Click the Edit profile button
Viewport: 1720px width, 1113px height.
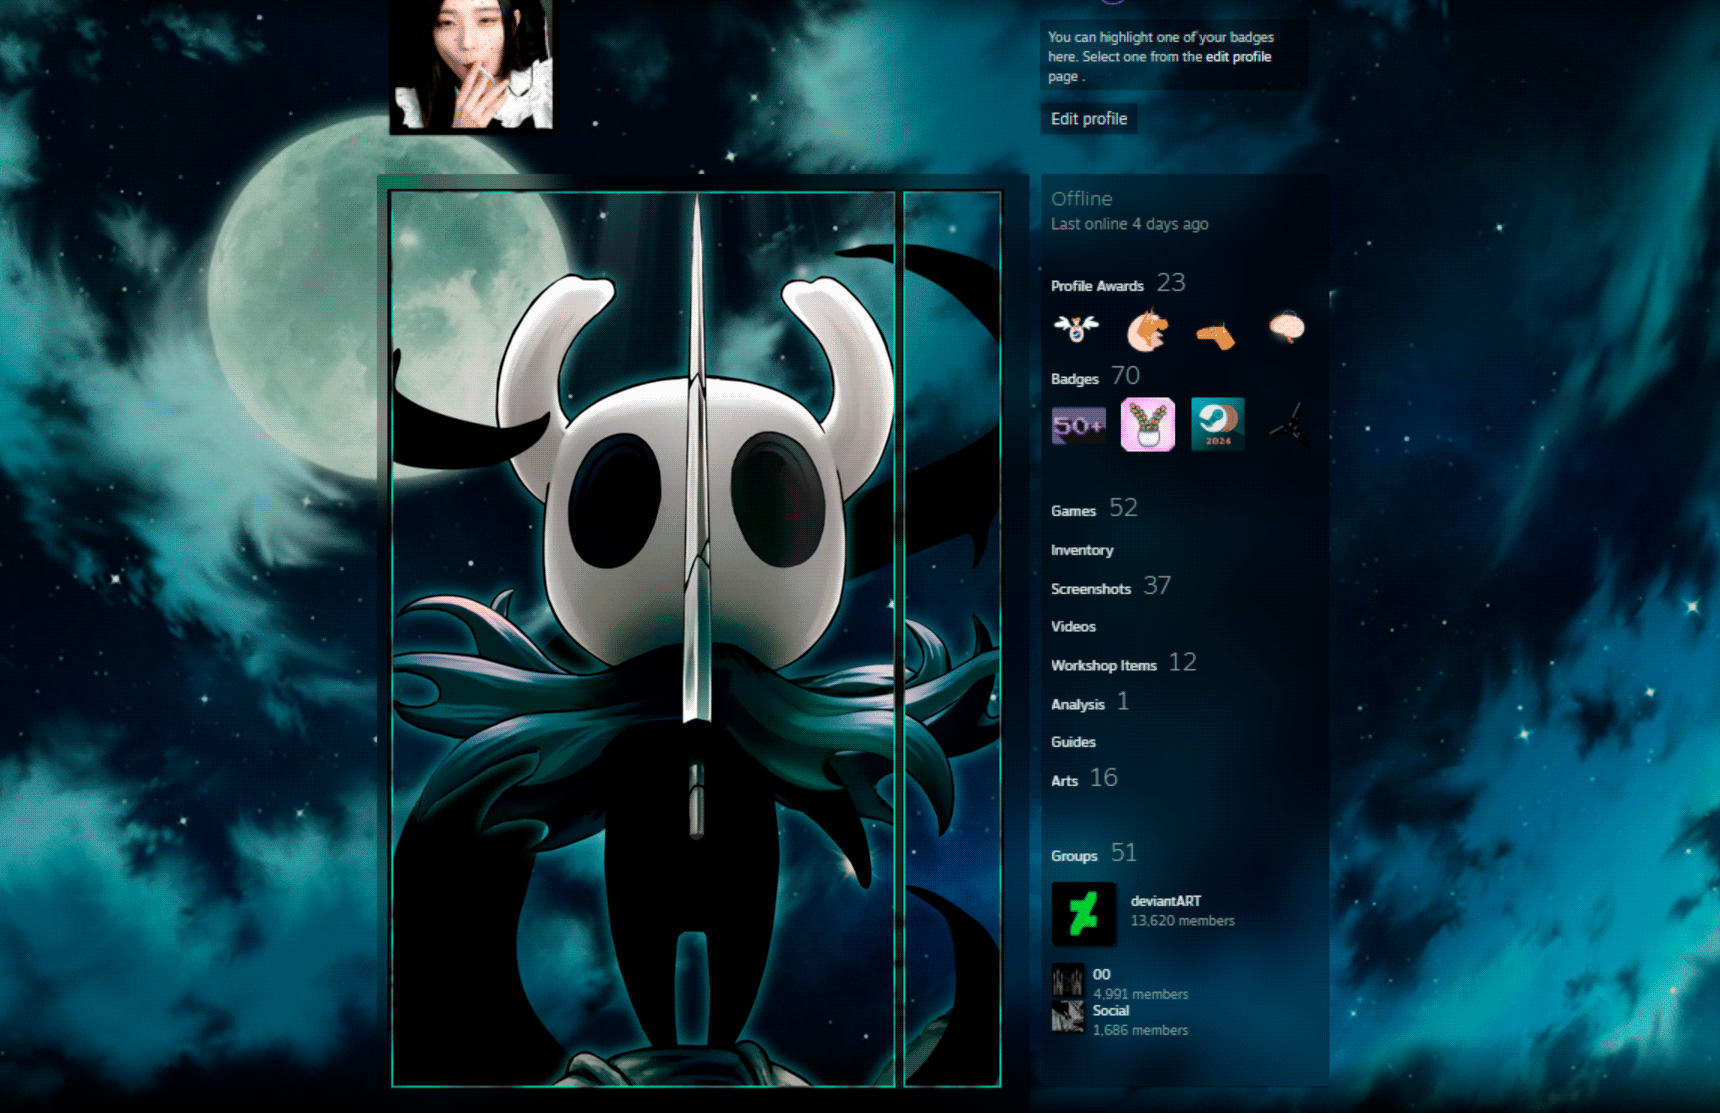click(1089, 119)
